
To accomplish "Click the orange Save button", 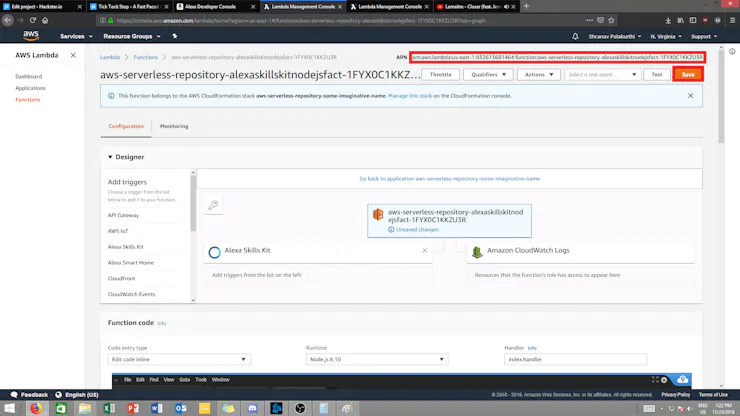I will (688, 75).
